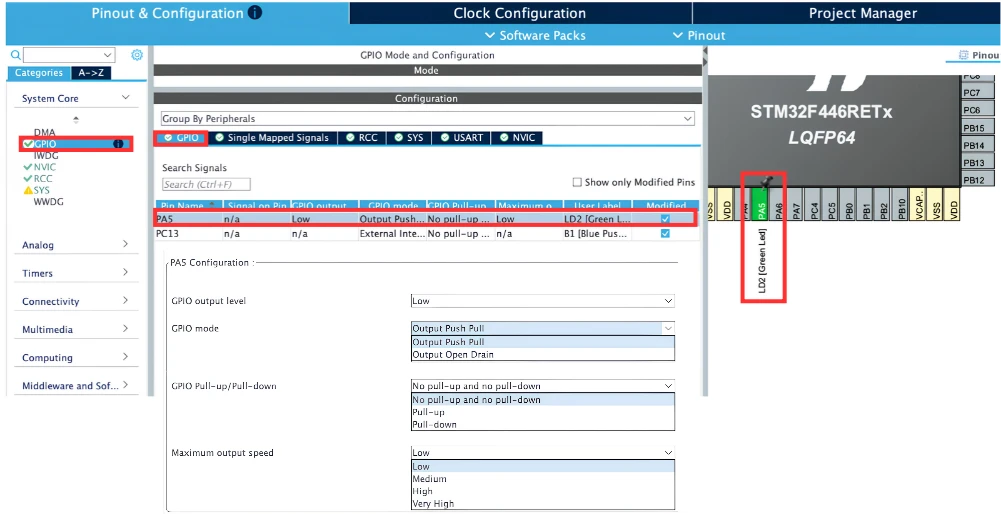Select the GPIO peripheral tab
The width and height of the screenshot is (1001, 514).
pos(182,137)
